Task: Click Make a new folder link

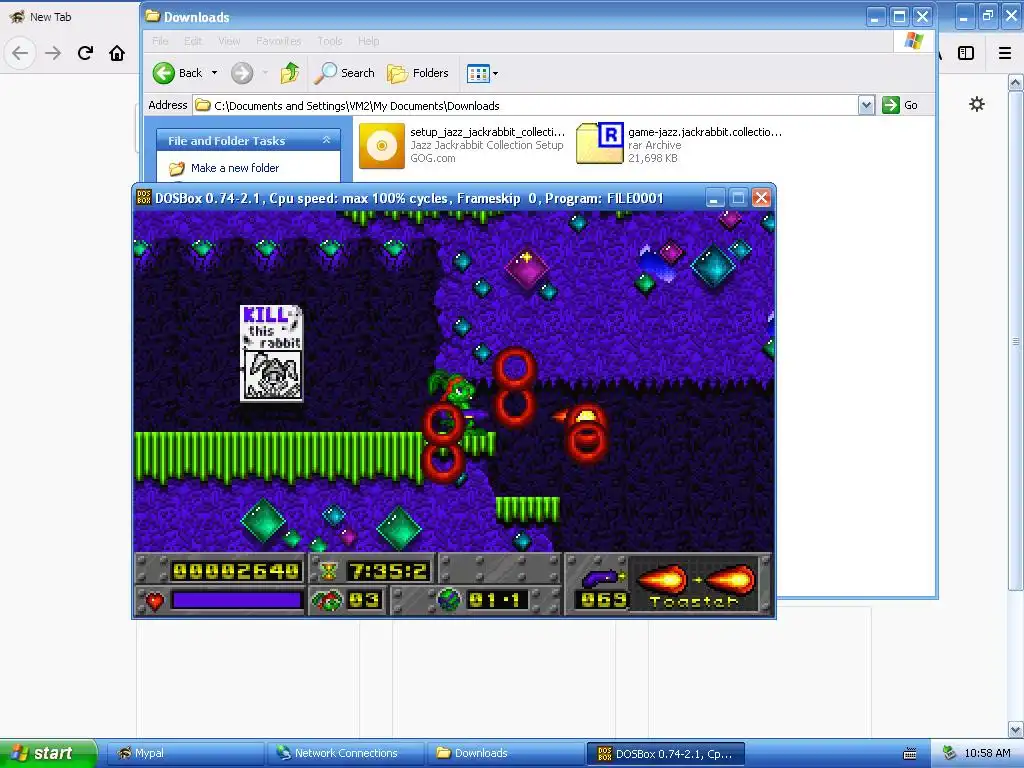Action: click(234, 168)
